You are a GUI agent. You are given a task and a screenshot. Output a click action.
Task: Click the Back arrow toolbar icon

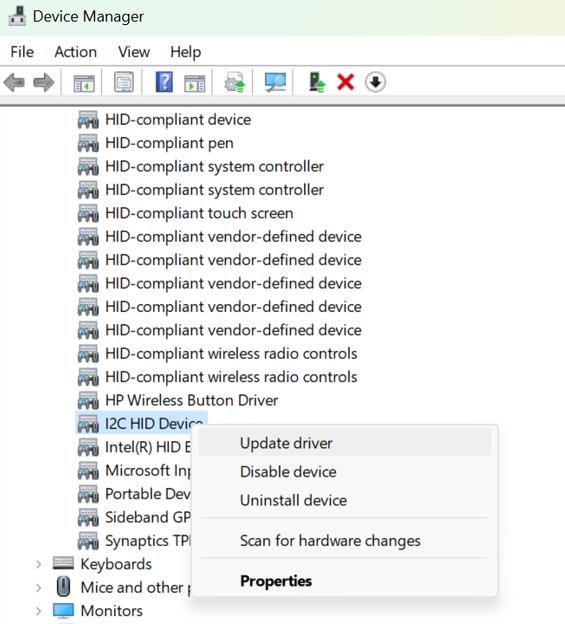(x=14, y=82)
